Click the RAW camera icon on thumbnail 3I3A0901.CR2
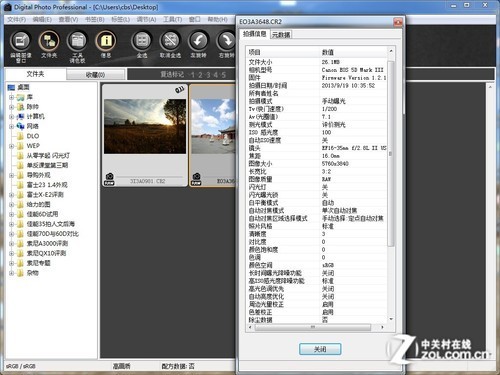Viewport: 500px width, 375px height. [x=109, y=179]
